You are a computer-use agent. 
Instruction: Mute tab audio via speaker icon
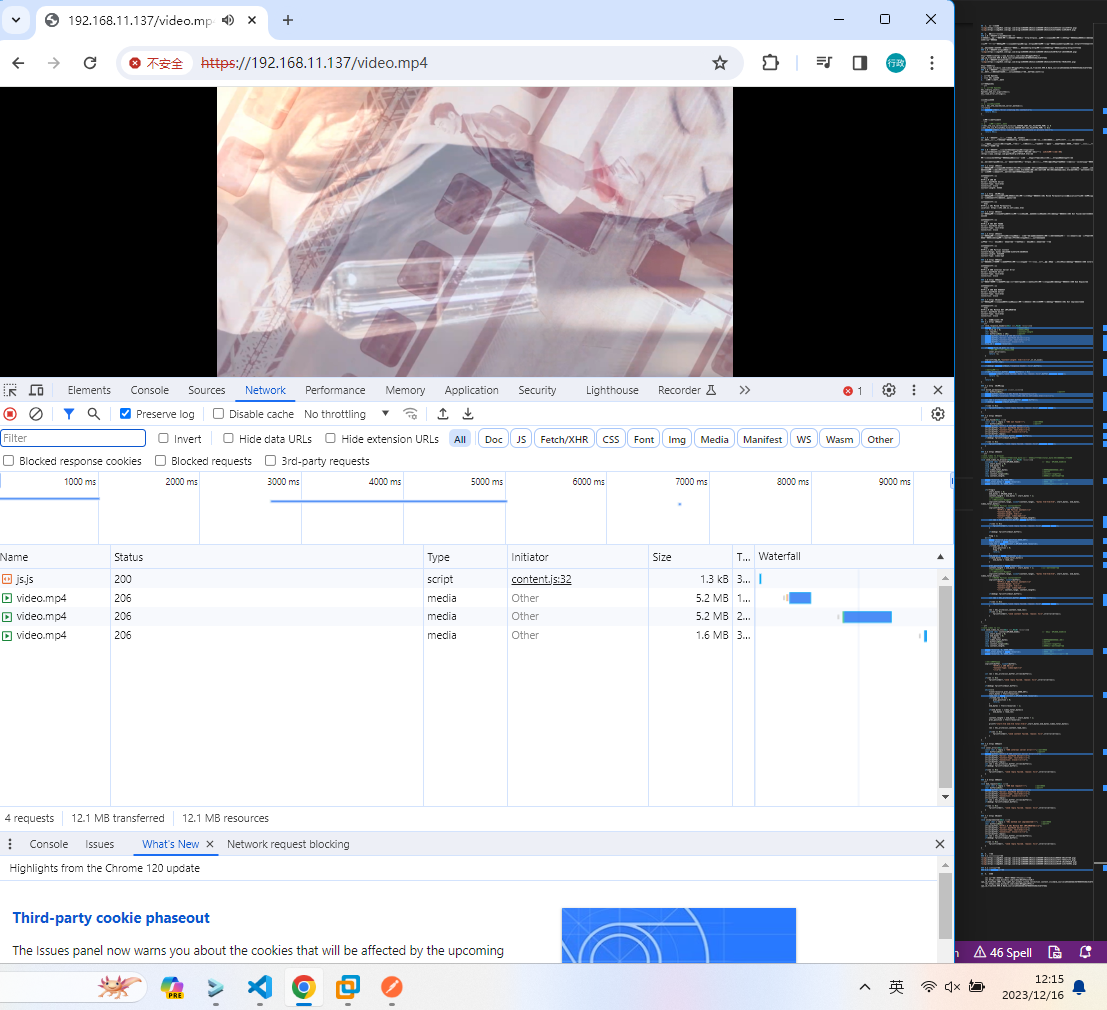(x=227, y=20)
